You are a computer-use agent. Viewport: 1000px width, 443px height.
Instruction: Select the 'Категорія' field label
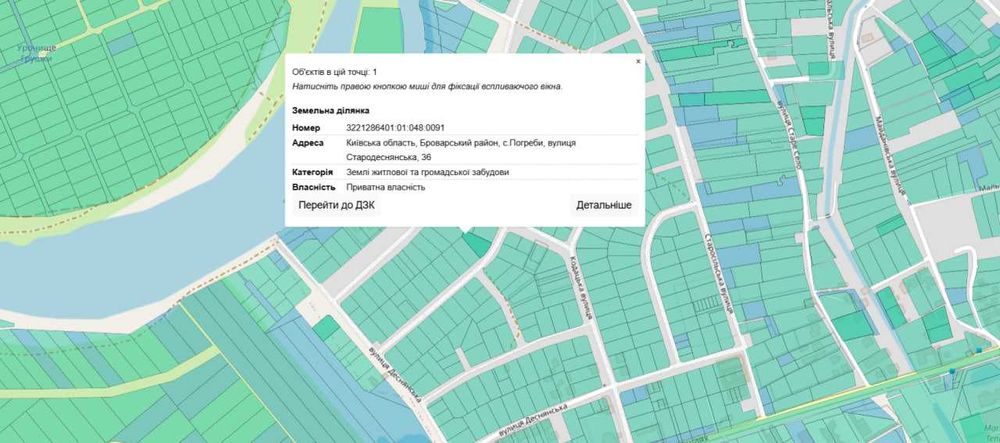[x=312, y=172]
